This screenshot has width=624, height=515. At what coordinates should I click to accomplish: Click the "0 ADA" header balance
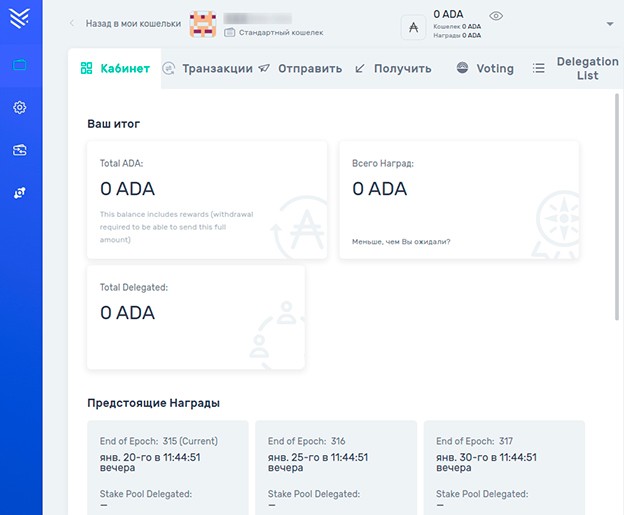[448, 14]
